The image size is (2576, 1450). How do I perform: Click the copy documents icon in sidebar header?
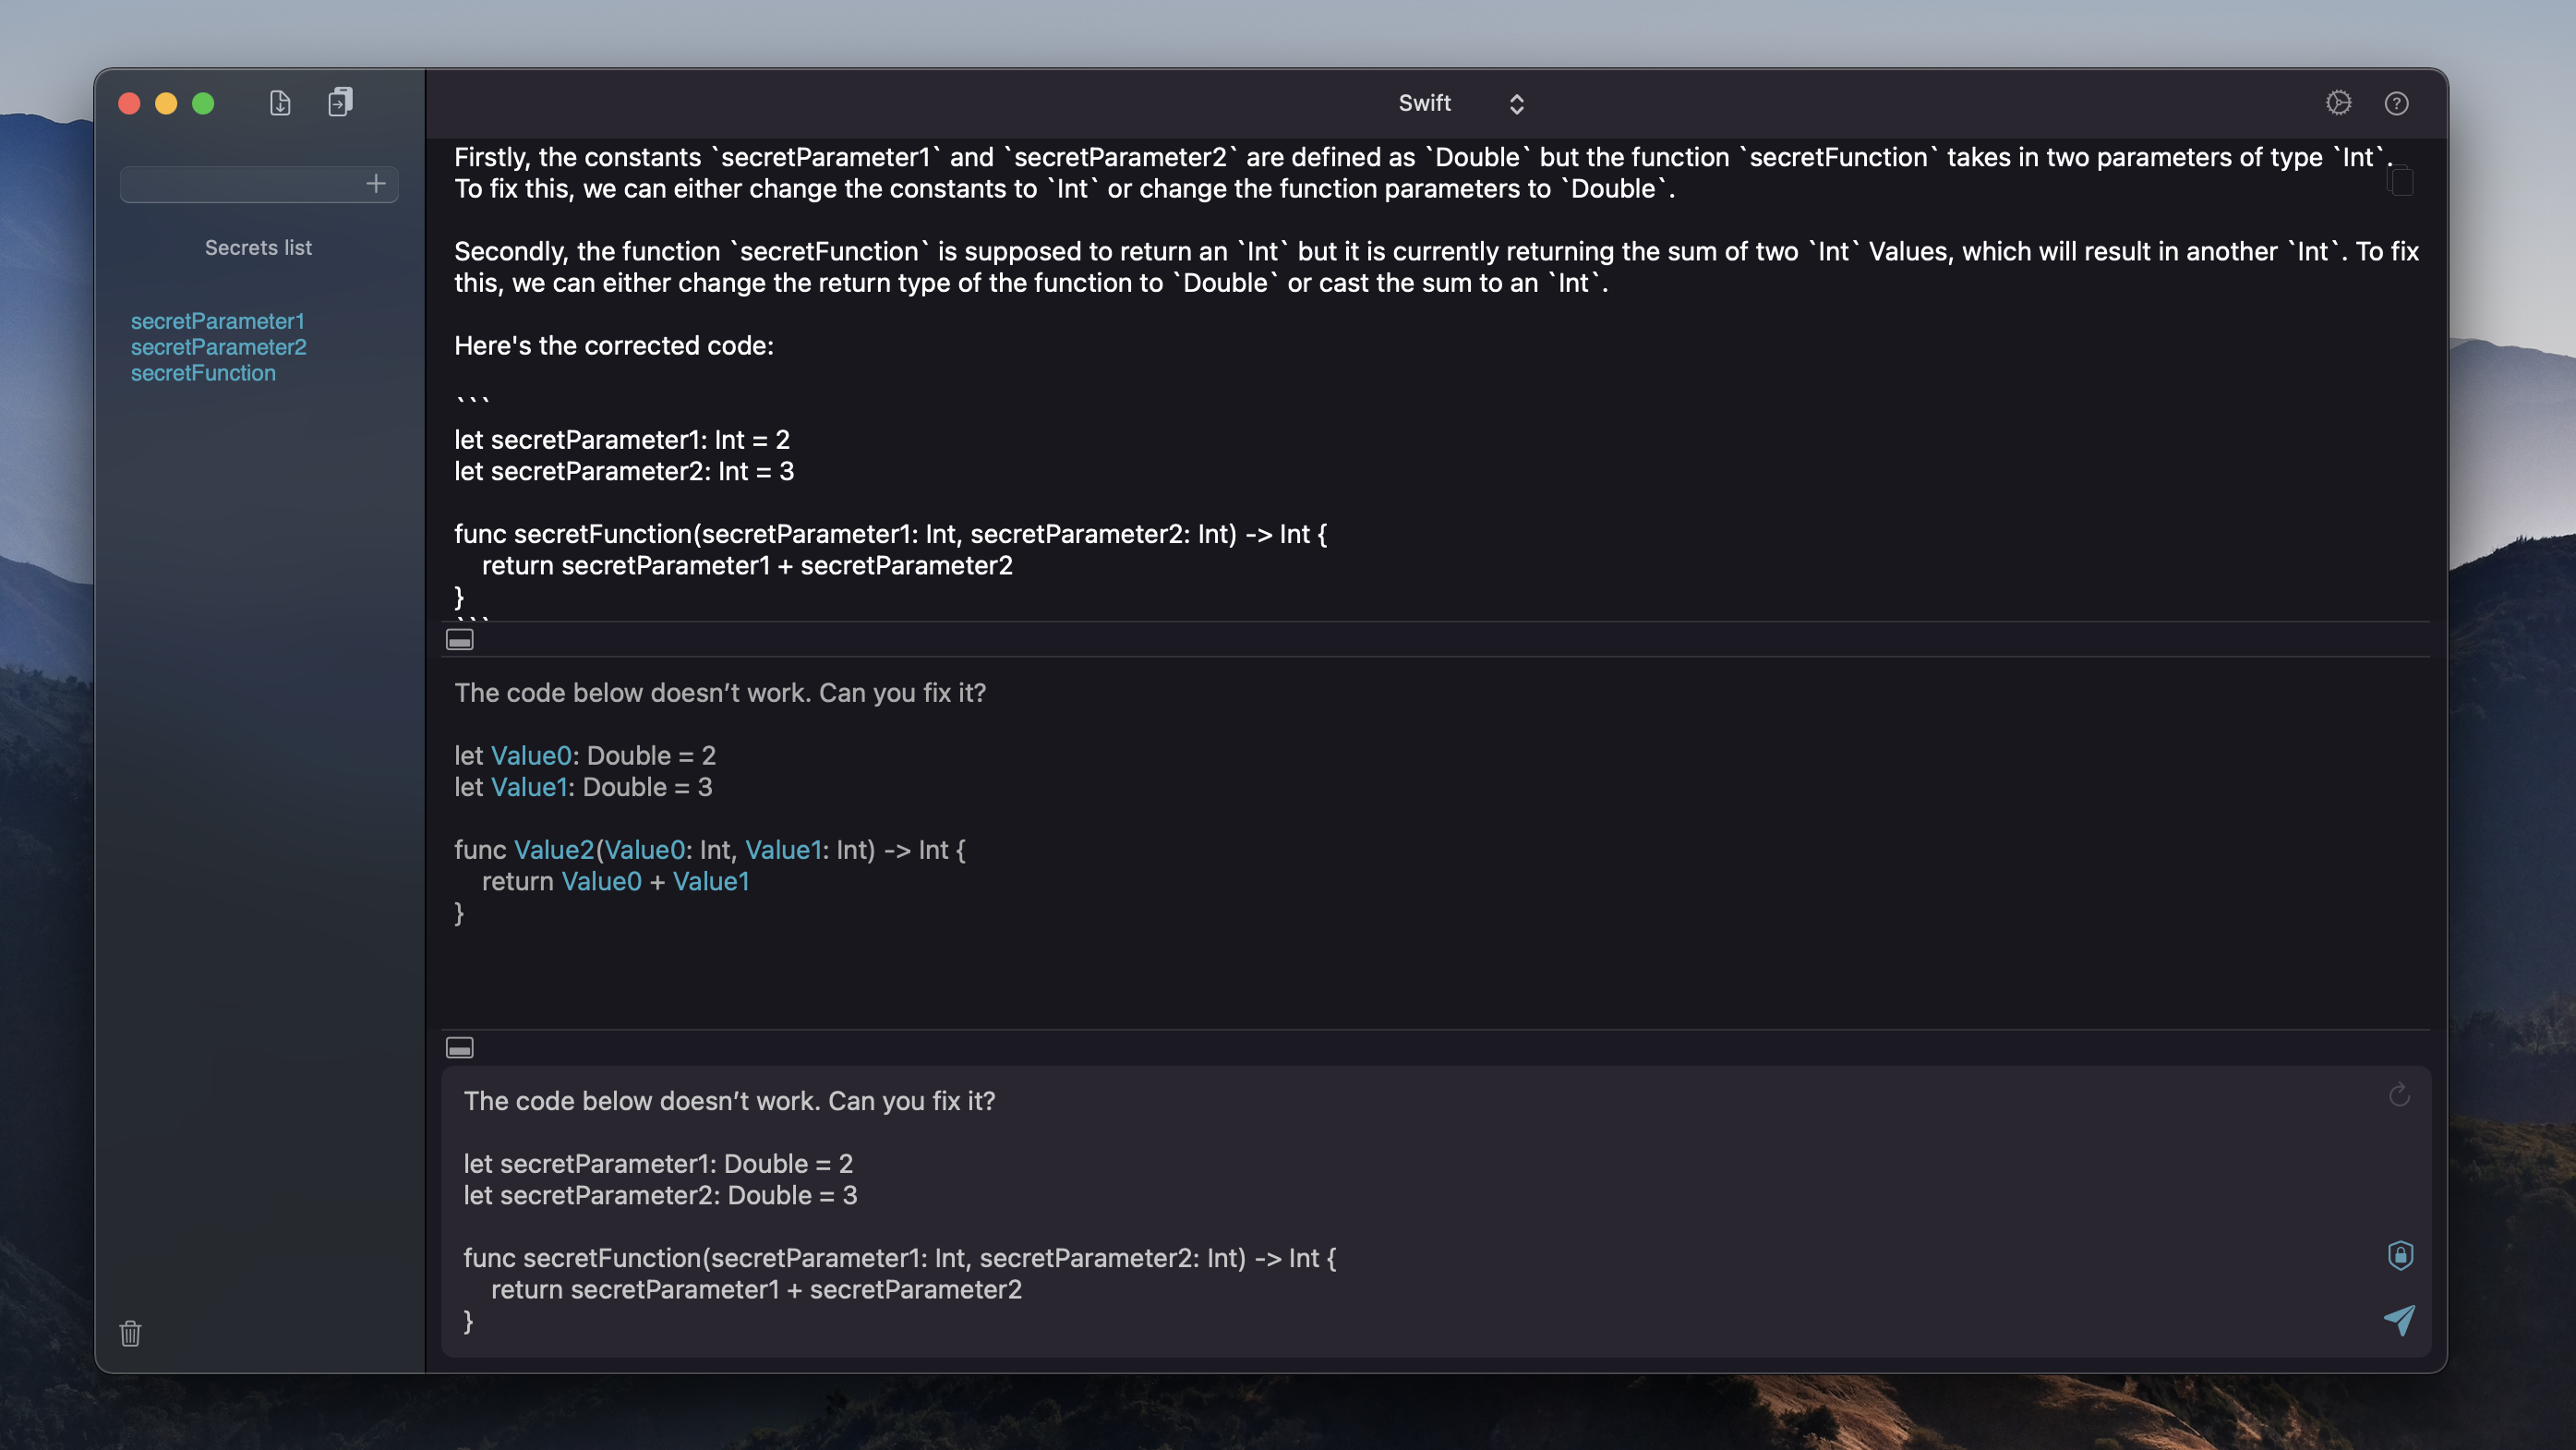pyautogui.click(x=340, y=102)
